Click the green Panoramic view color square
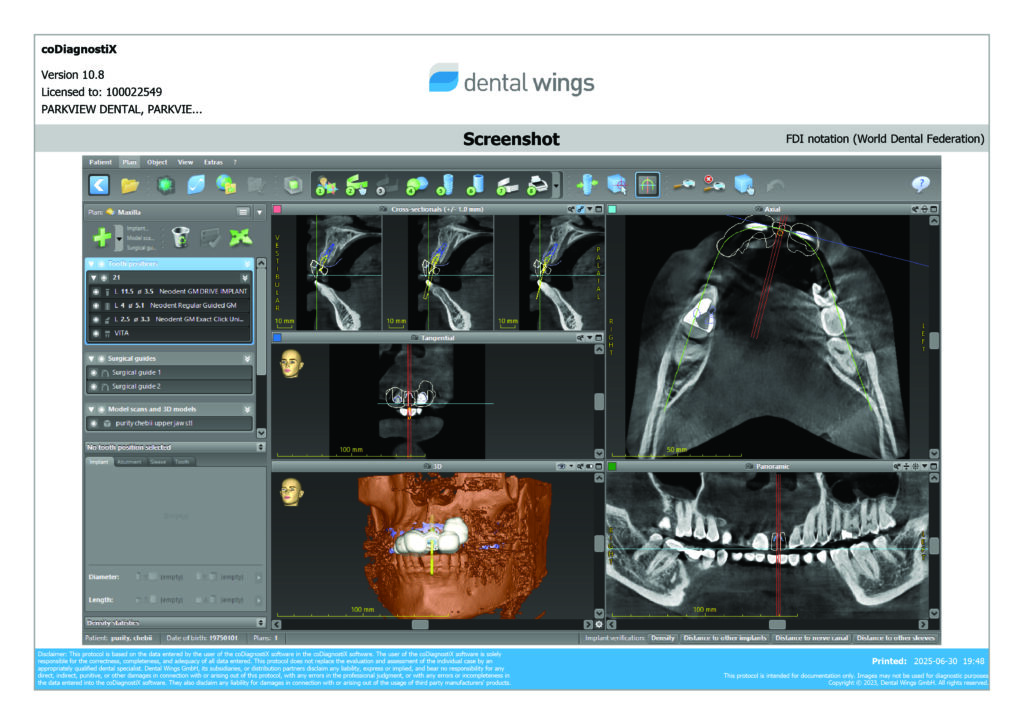Viewport: 1024px width, 724px height. (x=612, y=467)
